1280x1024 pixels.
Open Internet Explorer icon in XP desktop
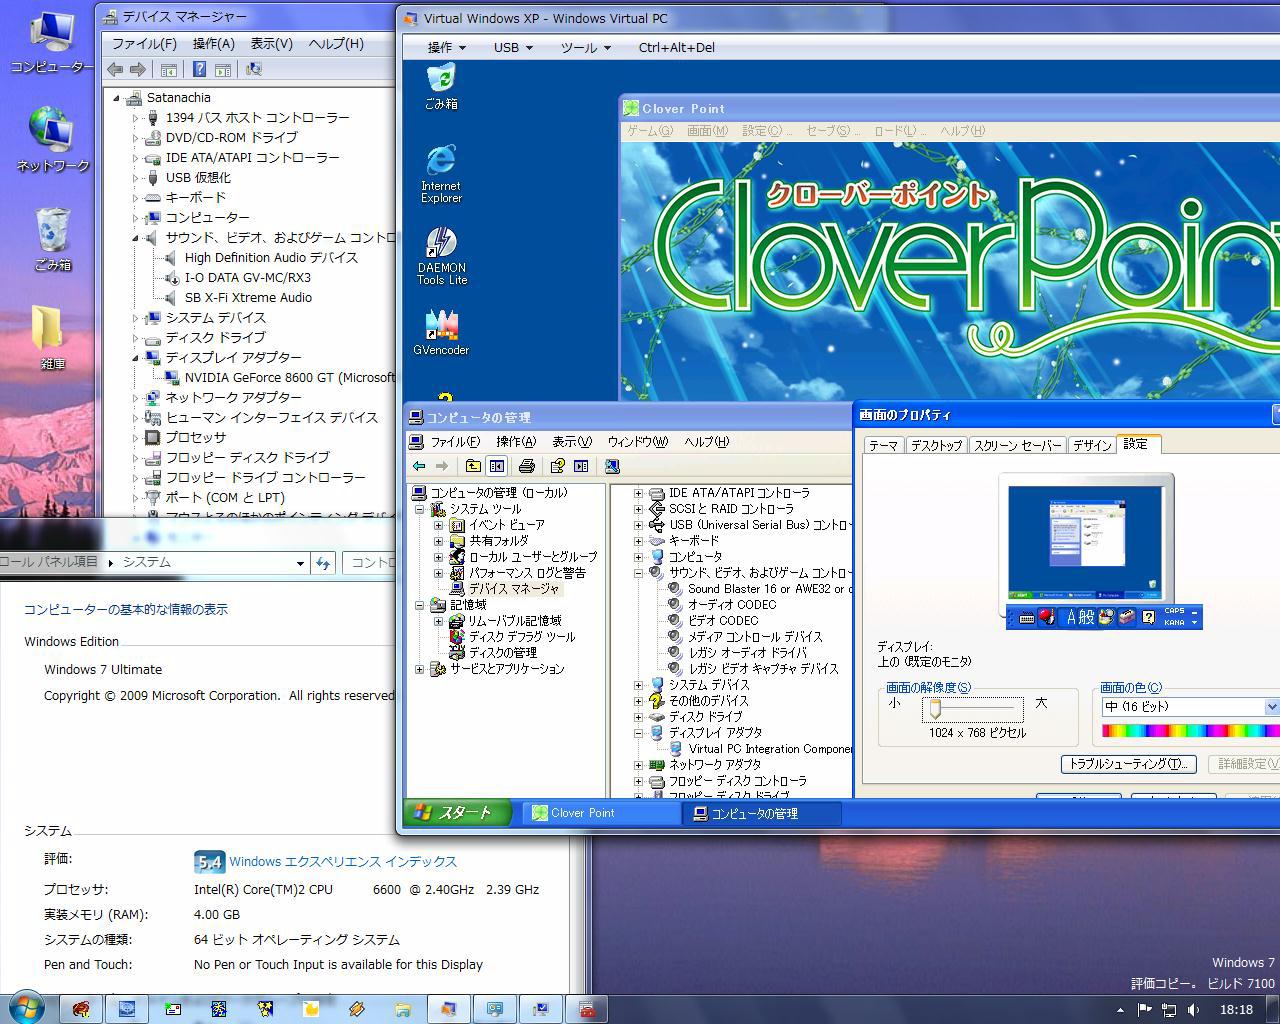pyautogui.click(x=441, y=162)
